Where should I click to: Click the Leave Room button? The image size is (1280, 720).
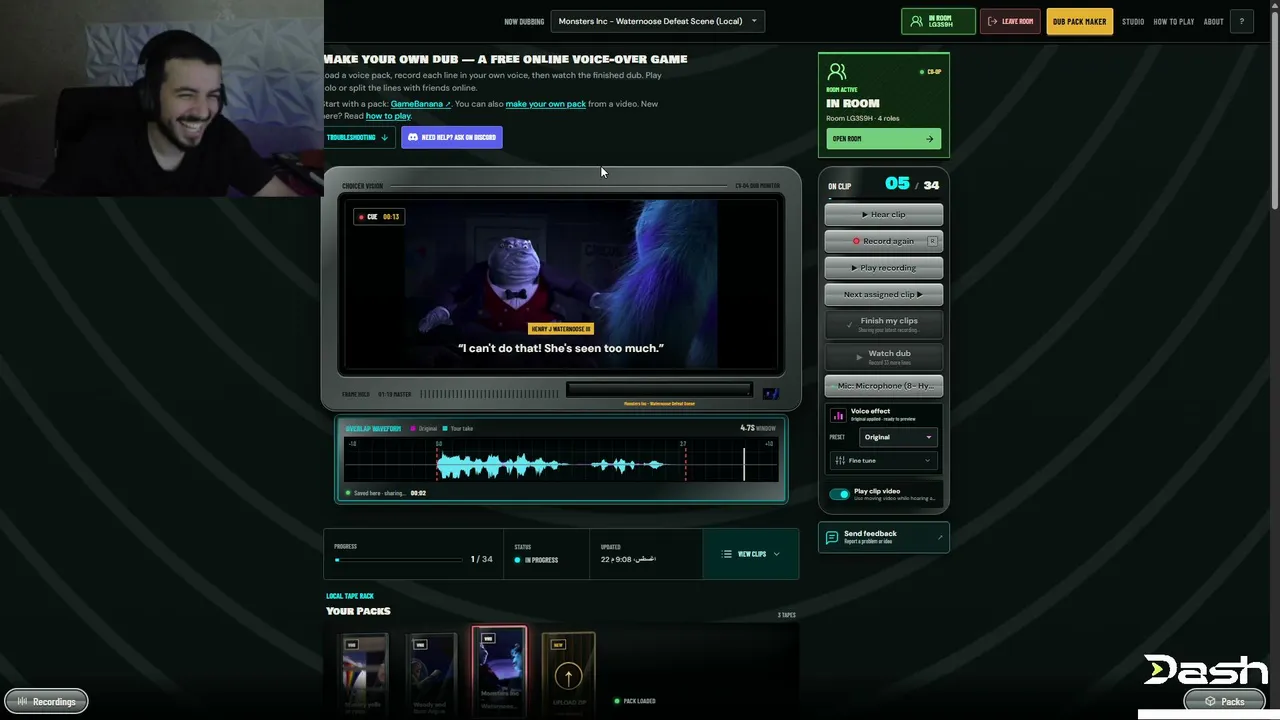pos(1010,21)
